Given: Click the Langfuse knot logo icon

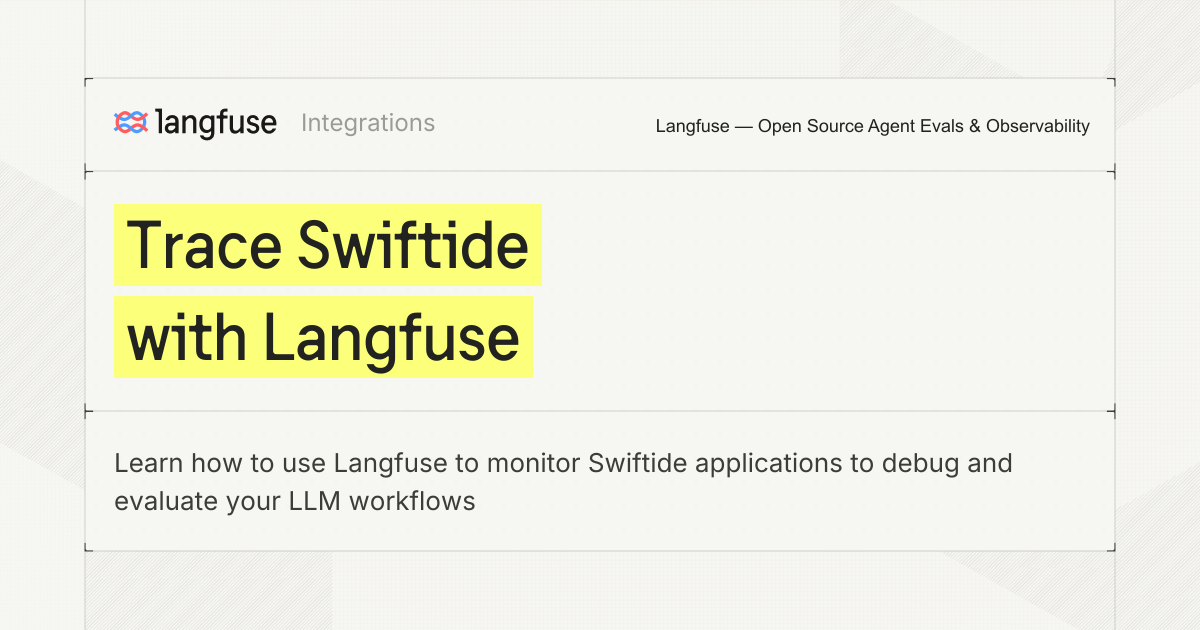Looking at the screenshot, I should click(131, 123).
